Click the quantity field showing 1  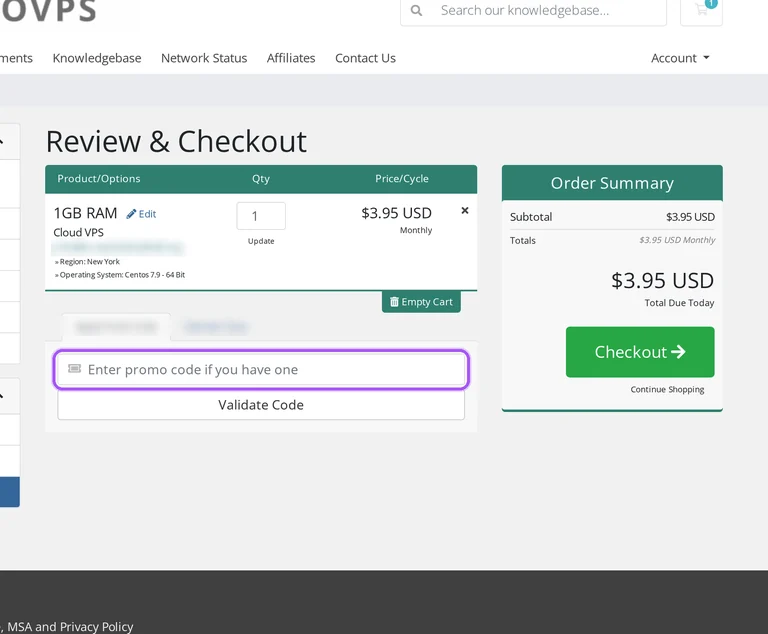tap(261, 216)
